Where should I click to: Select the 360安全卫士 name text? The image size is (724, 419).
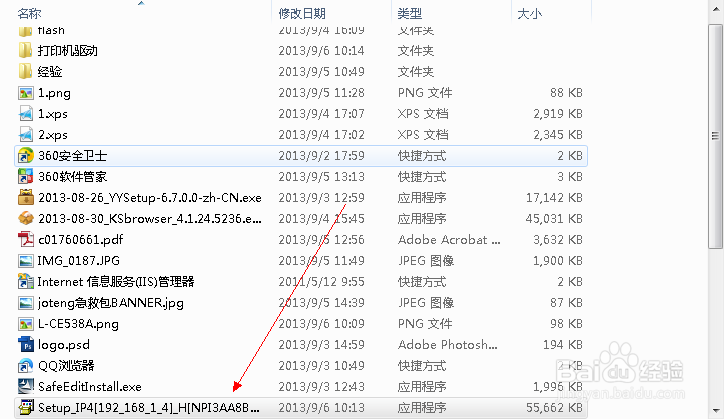[72, 156]
